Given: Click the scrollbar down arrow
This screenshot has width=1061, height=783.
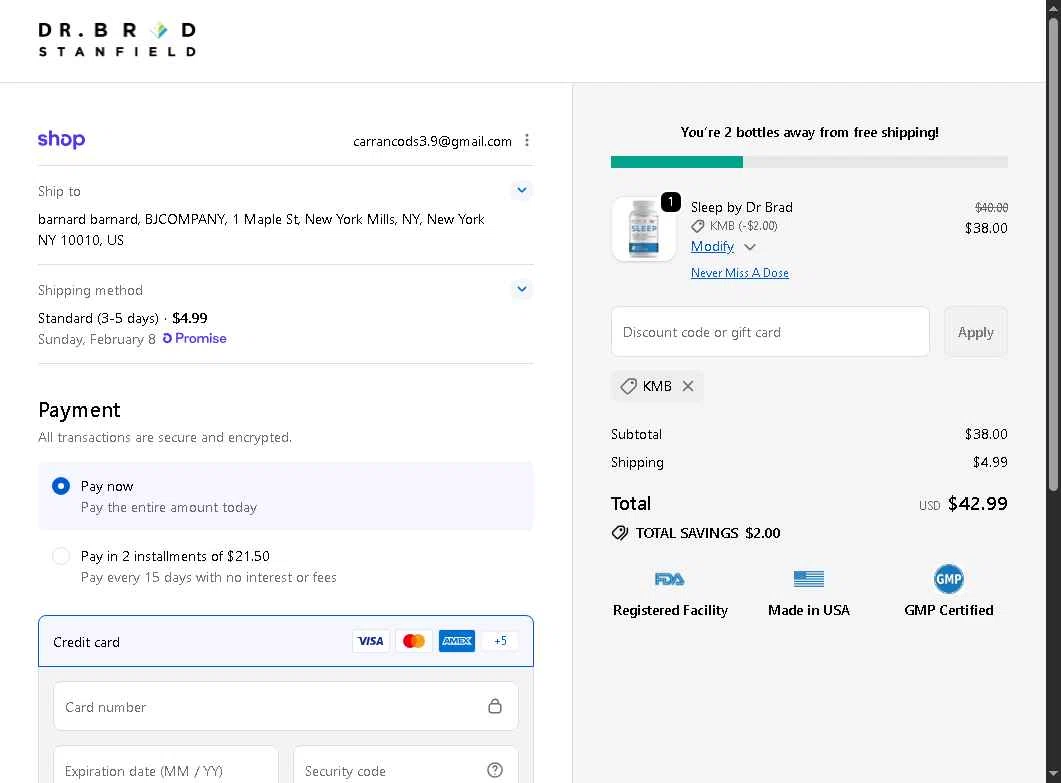Looking at the screenshot, I should (x=1053, y=773).
